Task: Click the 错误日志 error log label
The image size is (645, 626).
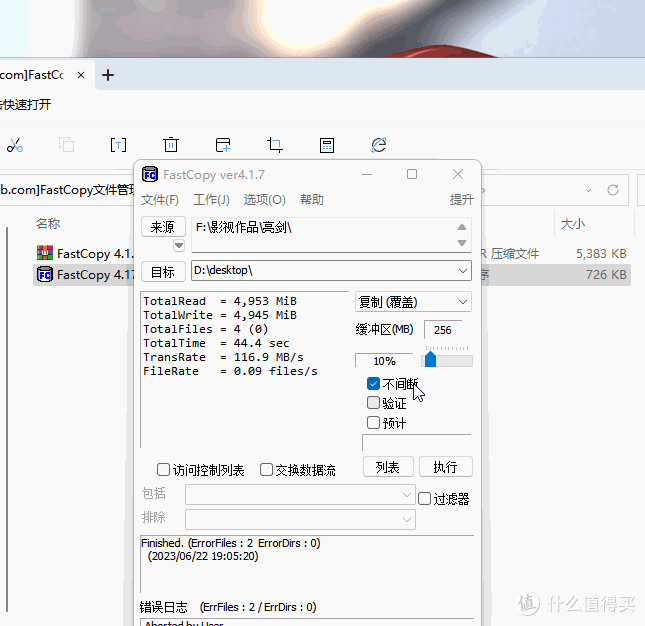Action: tap(163, 607)
